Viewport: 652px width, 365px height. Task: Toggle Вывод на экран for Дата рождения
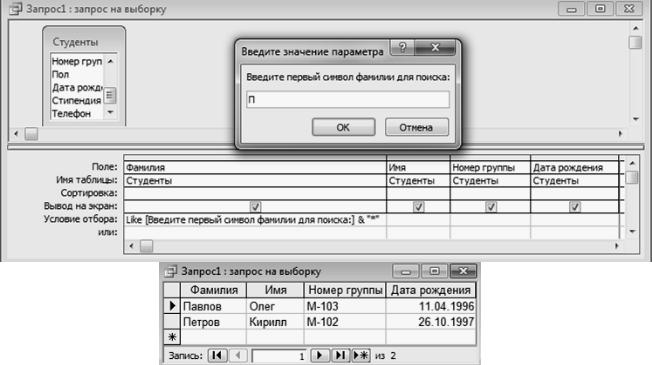(x=575, y=206)
